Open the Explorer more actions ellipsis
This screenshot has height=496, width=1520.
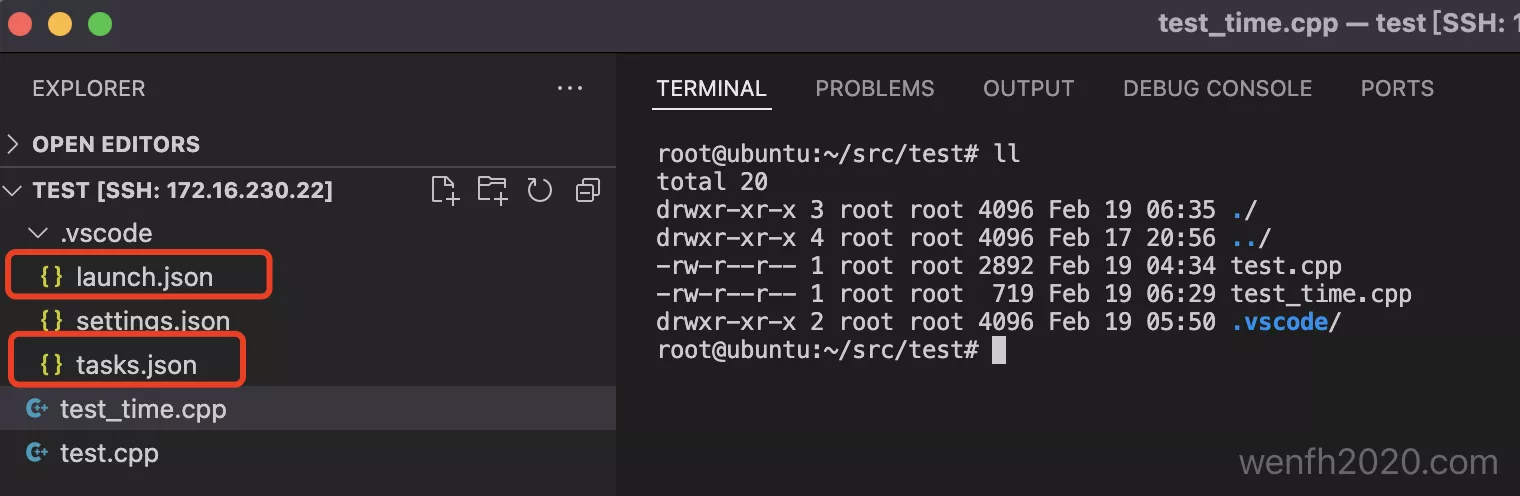point(570,88)
